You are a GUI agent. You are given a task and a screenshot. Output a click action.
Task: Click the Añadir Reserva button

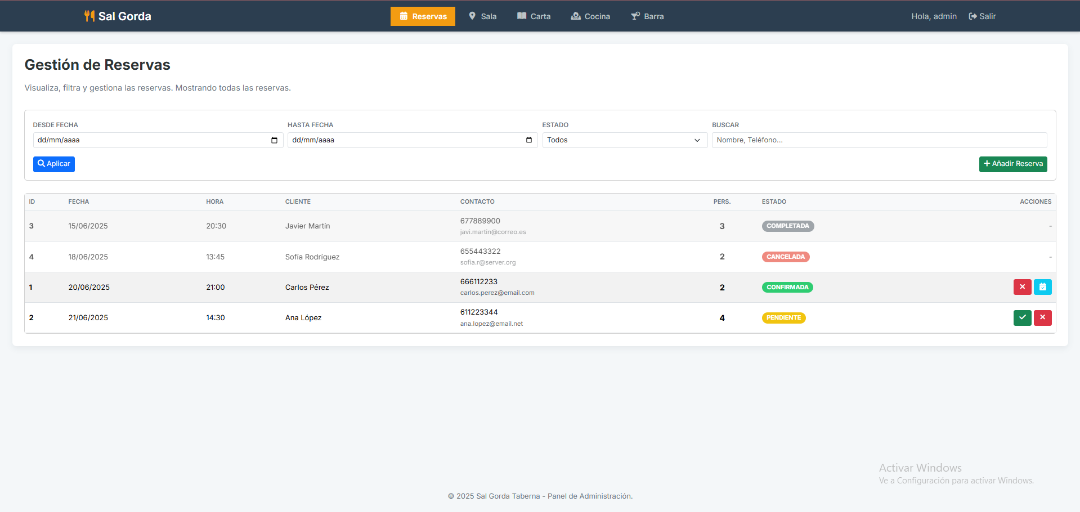point(1012,164)
